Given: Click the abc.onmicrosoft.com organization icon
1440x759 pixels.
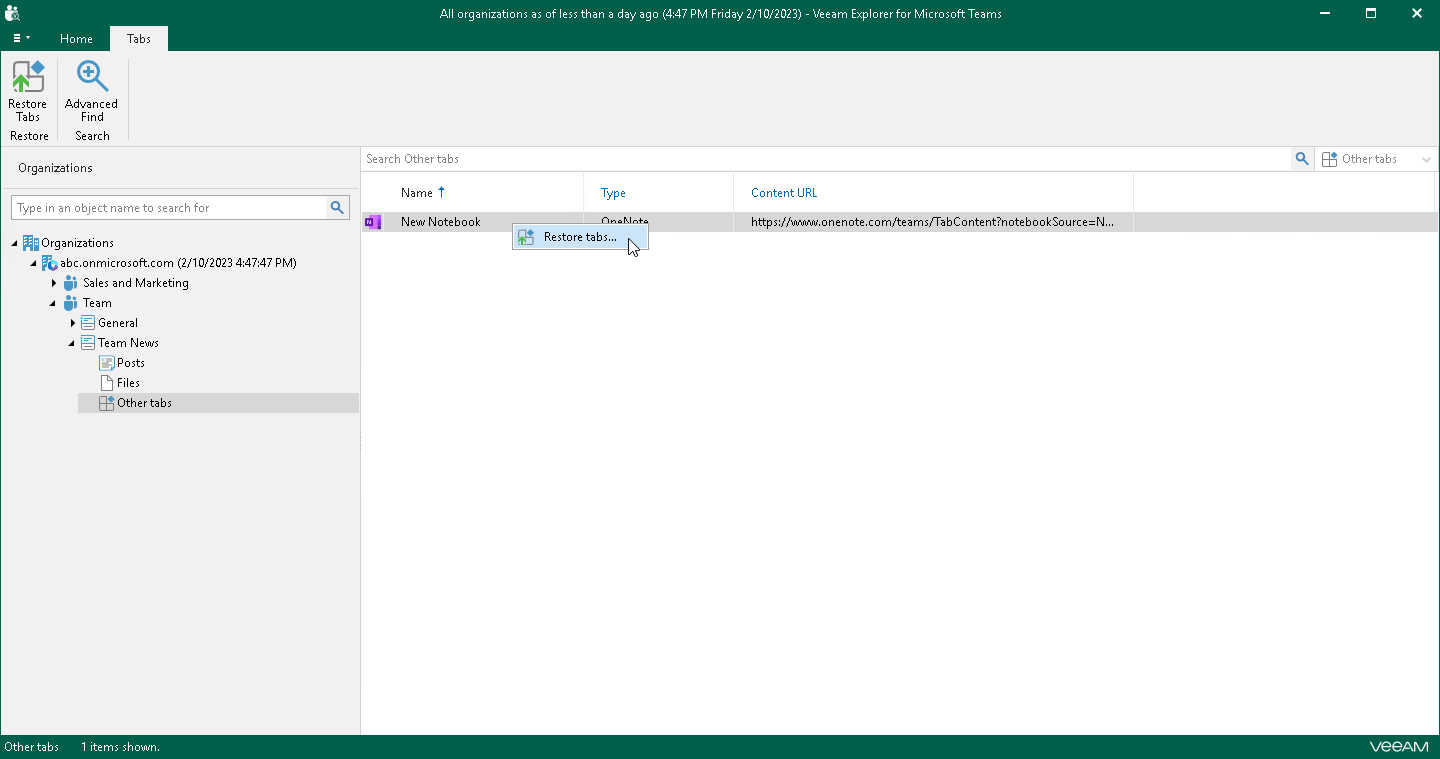Looking at the screenshot, I should [50, 263].
